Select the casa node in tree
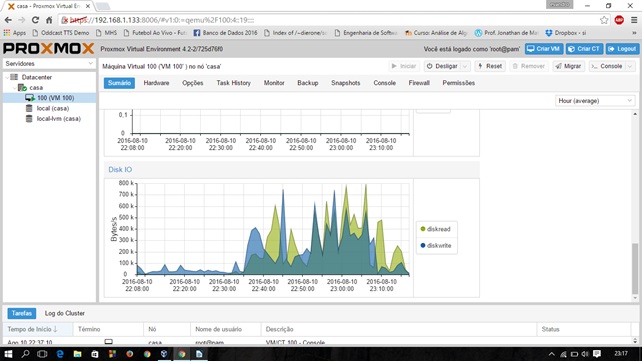 coord(36,88)
